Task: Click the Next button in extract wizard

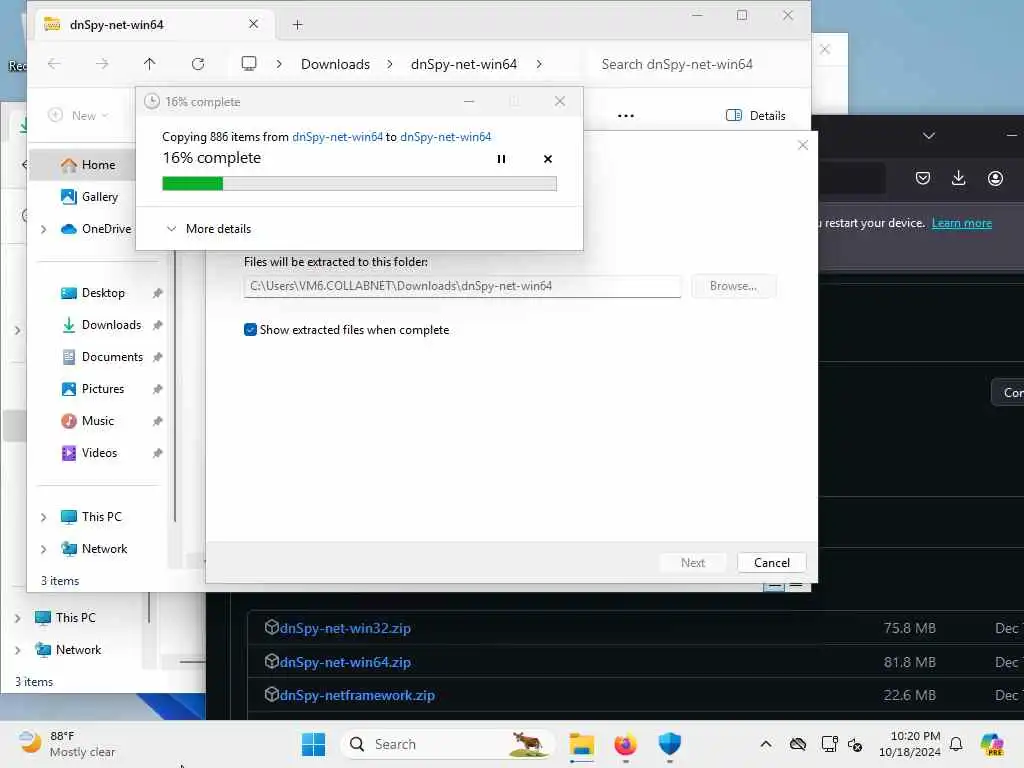Action: click(x=692, y=562)
